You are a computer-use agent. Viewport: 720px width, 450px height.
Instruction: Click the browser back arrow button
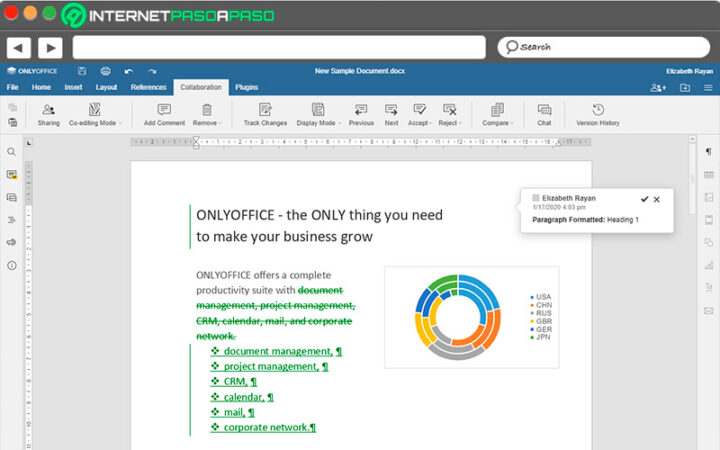18,47
